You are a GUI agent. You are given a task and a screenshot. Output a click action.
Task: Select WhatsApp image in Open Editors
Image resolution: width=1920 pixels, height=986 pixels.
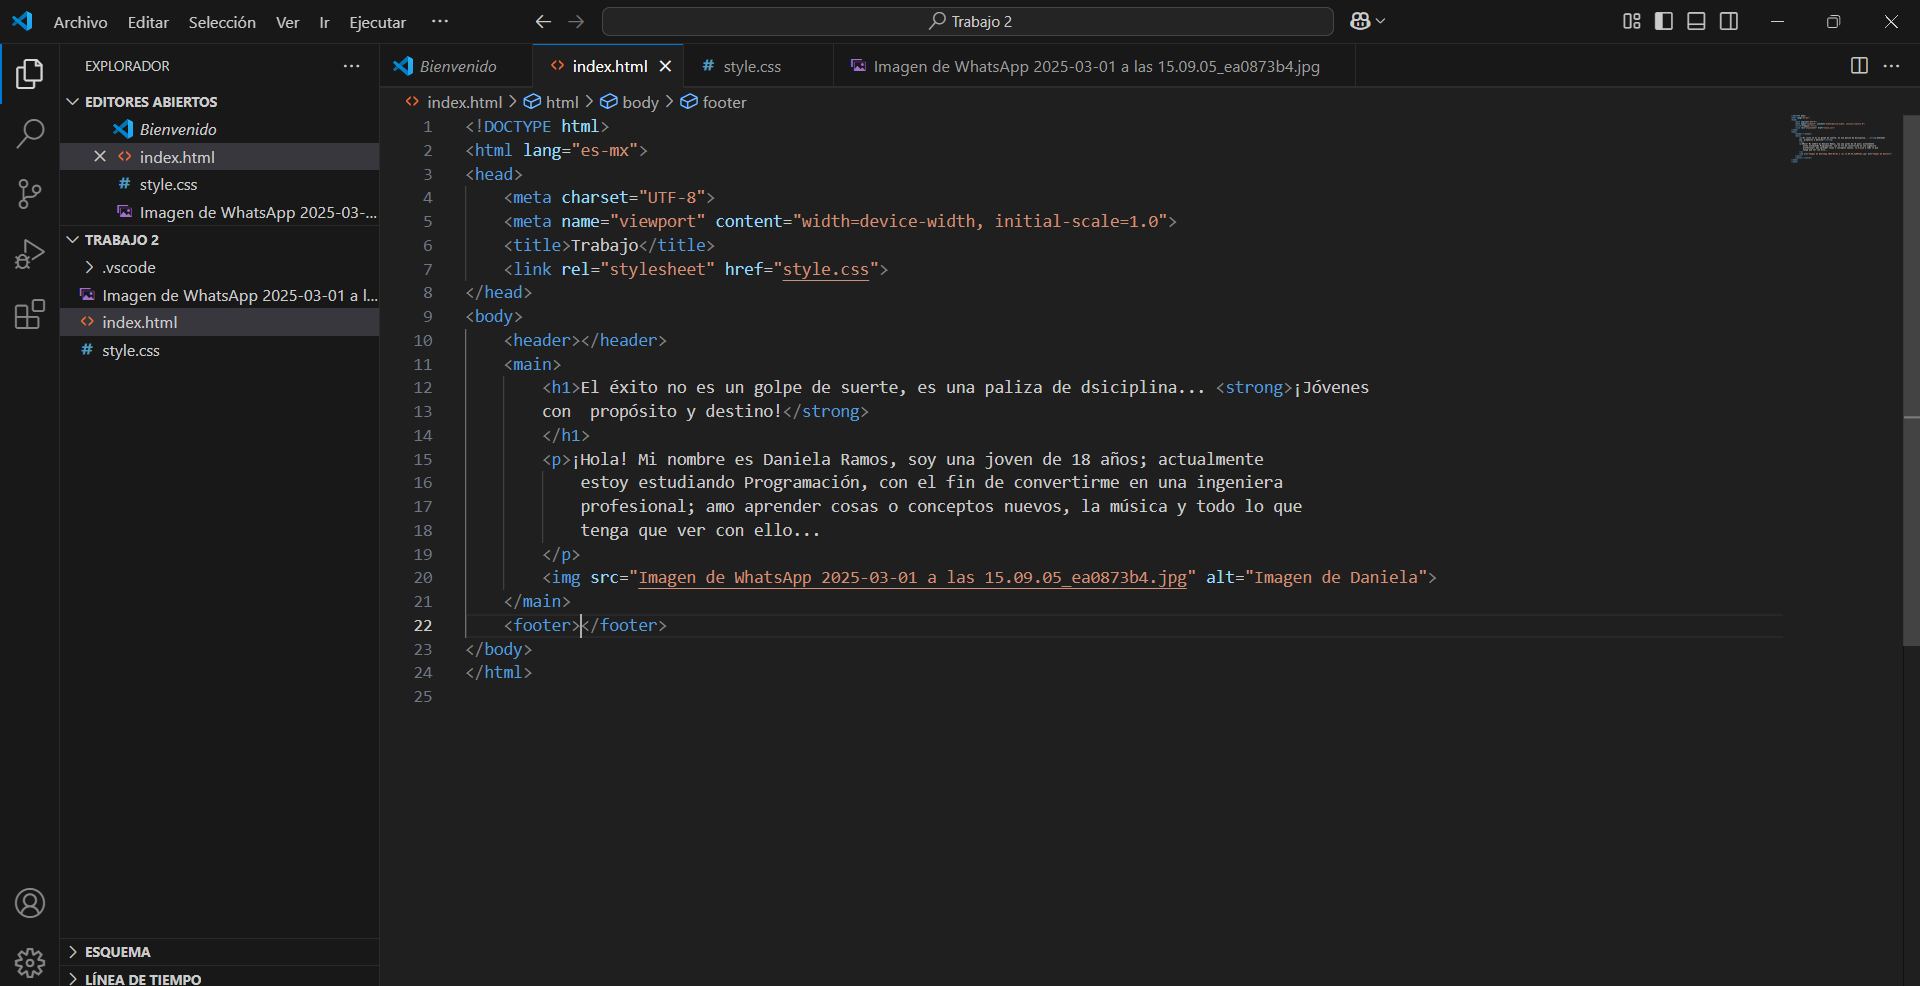pos(219,212)
